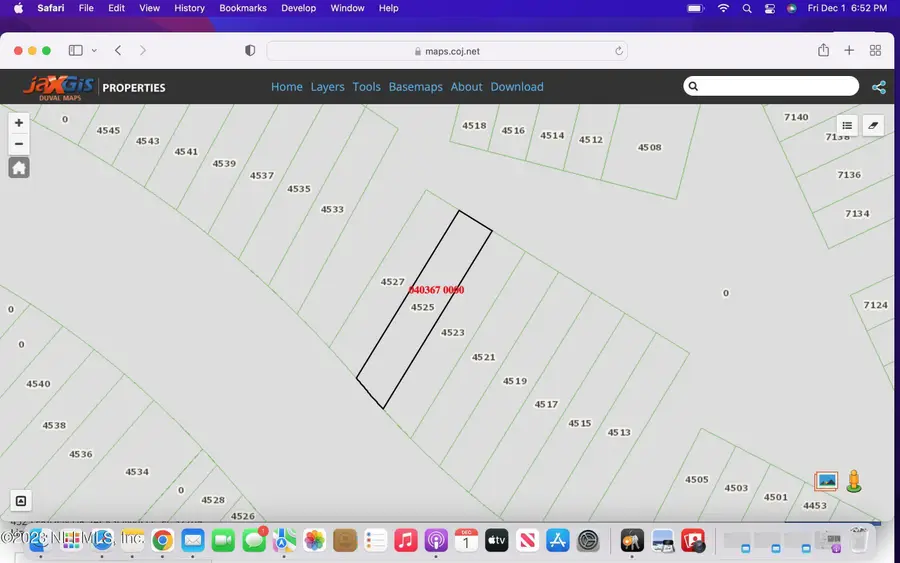Click the parcel labeled 4508
Image resolution: width=900 pixels, height=563 pixels.
click(x=649, y=147)
